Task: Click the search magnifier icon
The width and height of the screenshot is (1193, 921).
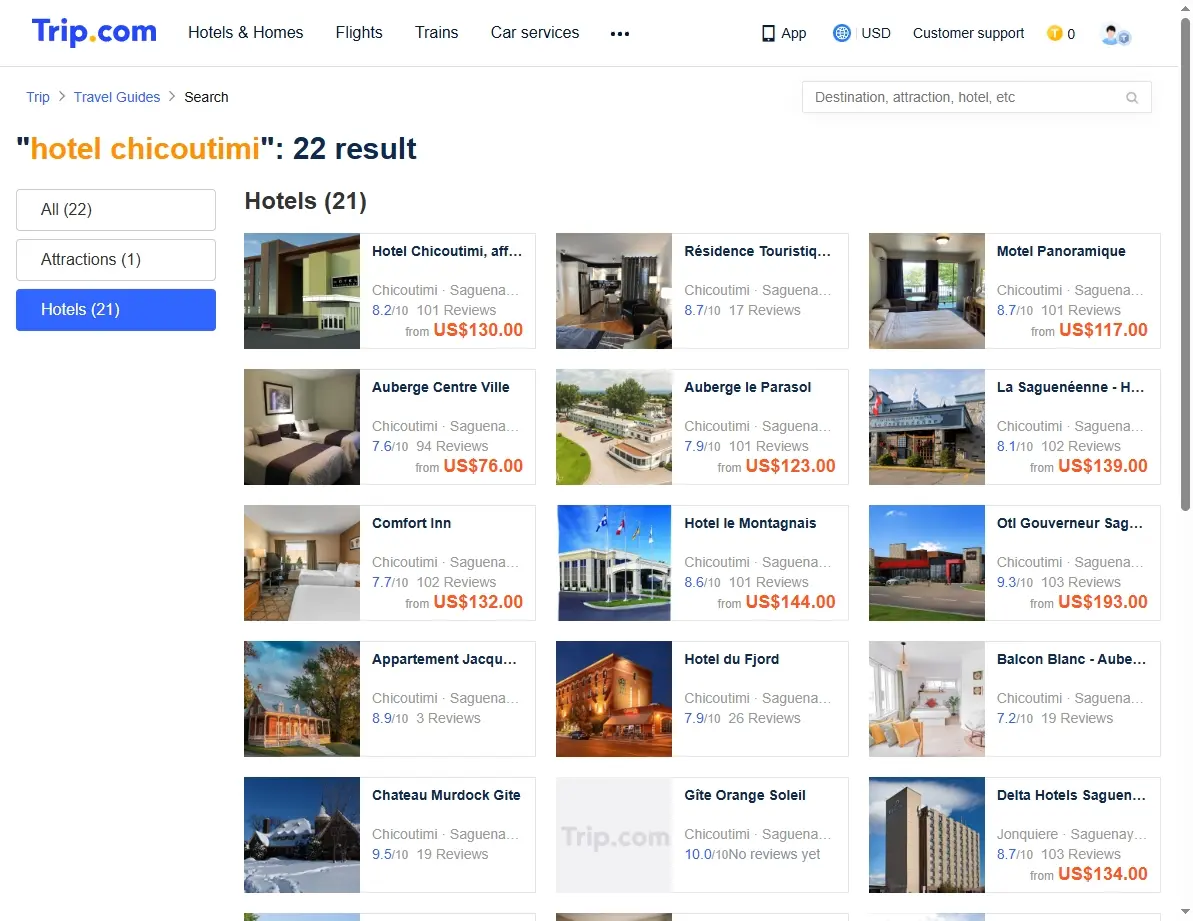Action: coord(1132,97)
